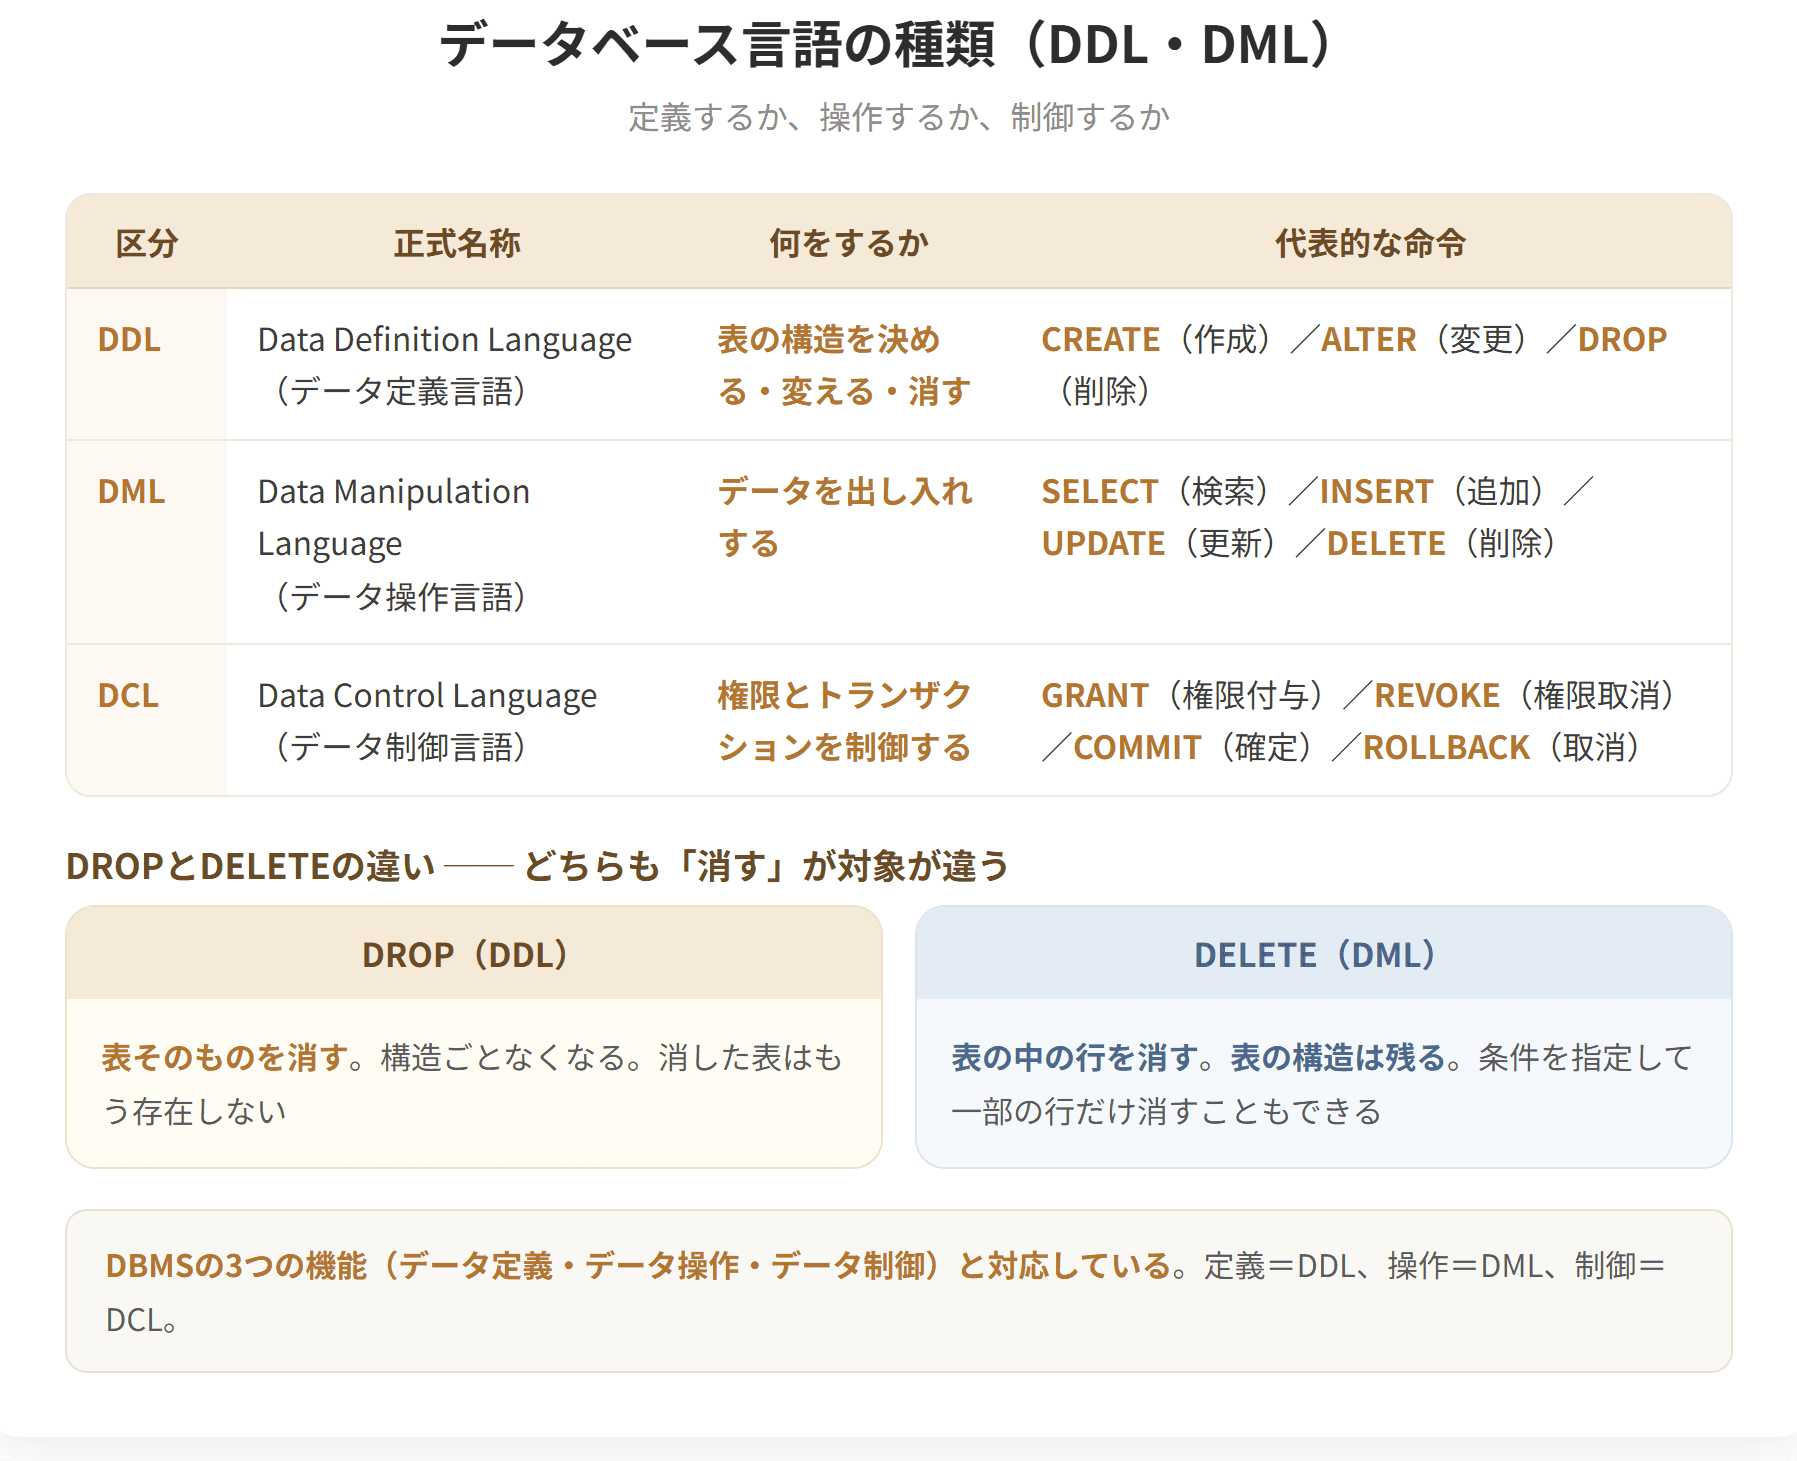Click 表の構造を決める・変える・消す description
The width and height of the screenshot is (1797, 1461).
pos(845,365)
